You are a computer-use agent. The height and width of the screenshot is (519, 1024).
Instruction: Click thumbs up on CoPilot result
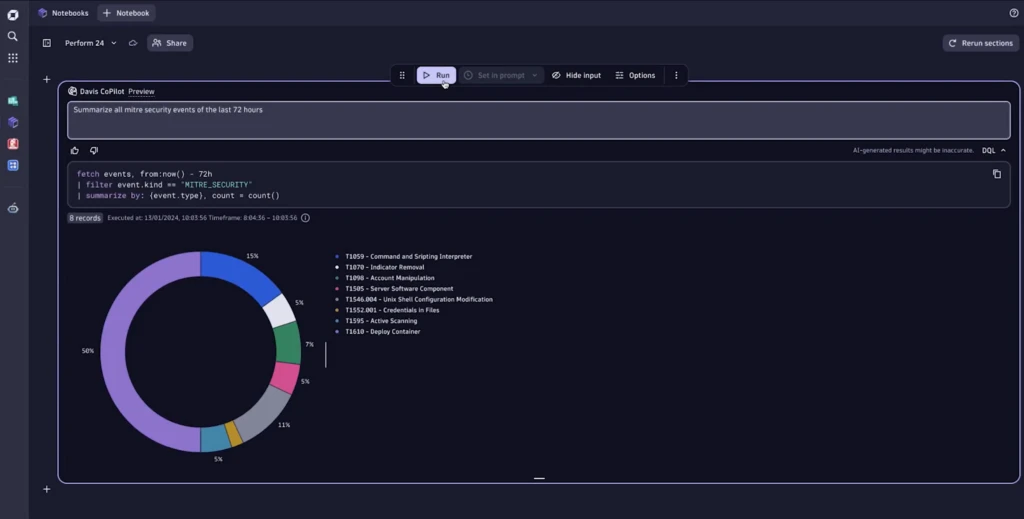[x=75, y=150]
